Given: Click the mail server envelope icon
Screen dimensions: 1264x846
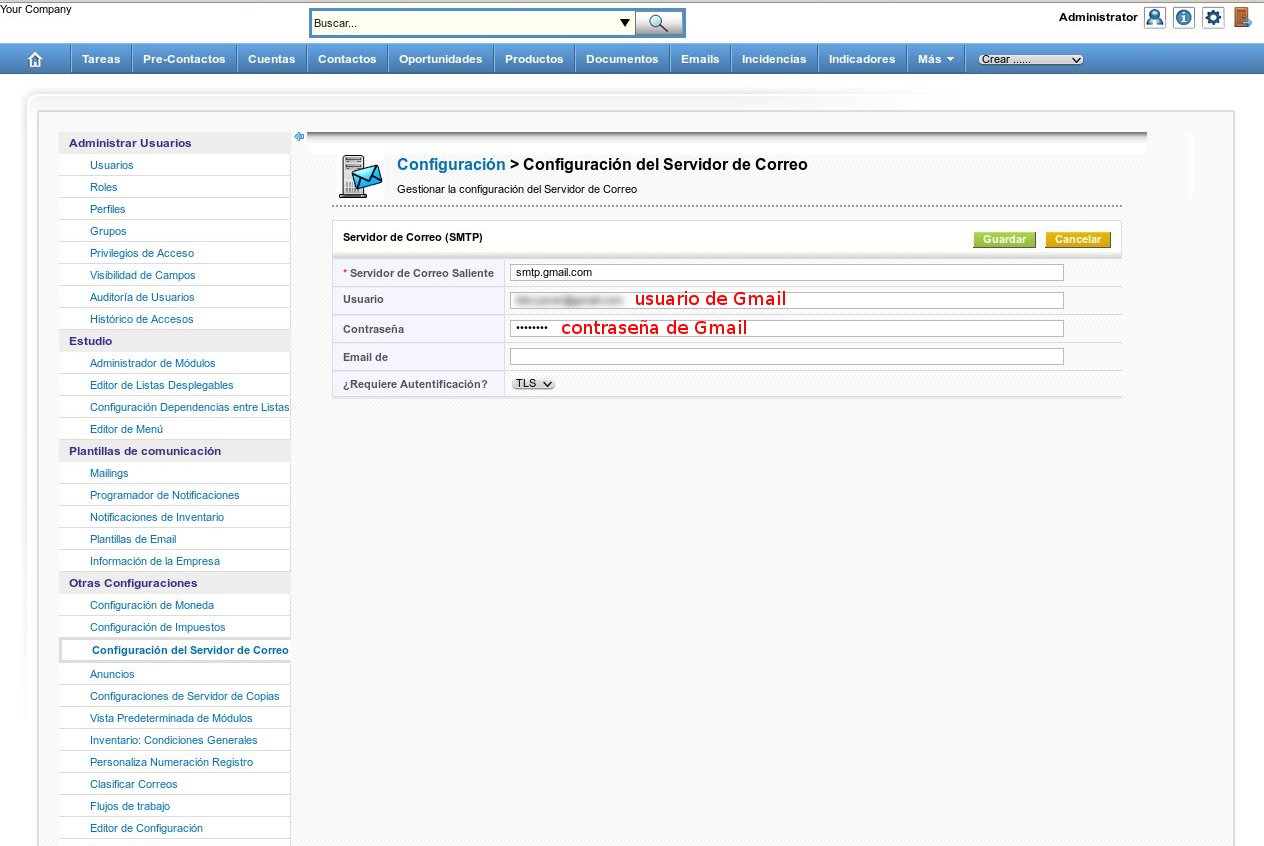Looking at the screenshot, I should click(x=361, y=176).
